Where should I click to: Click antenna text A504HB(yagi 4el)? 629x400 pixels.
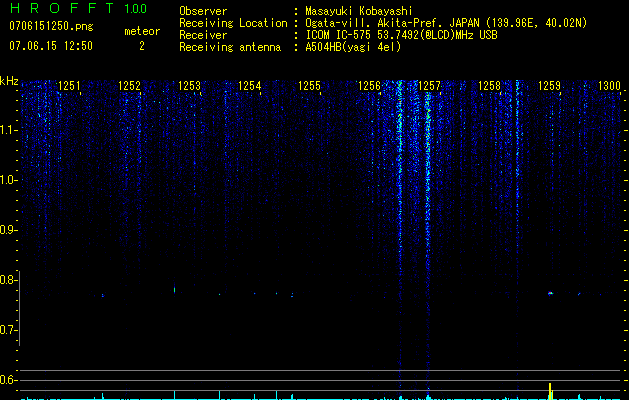coord(353,47)
